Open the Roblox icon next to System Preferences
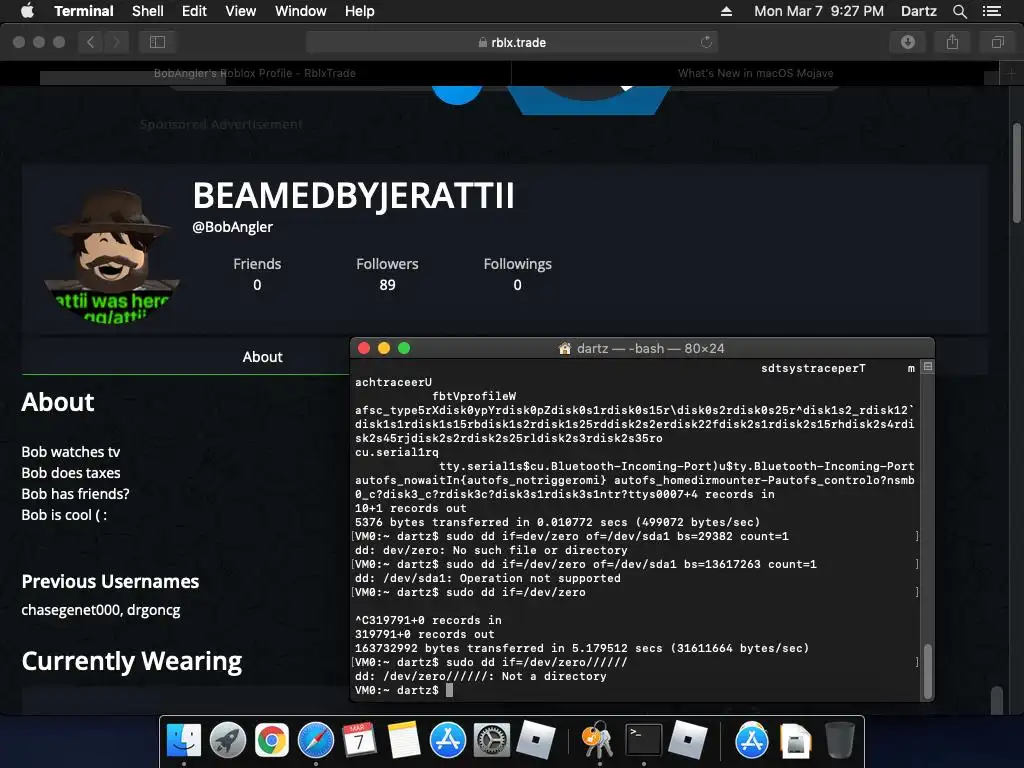Screen dimensions: 1024x768 [x=536, y=741]
